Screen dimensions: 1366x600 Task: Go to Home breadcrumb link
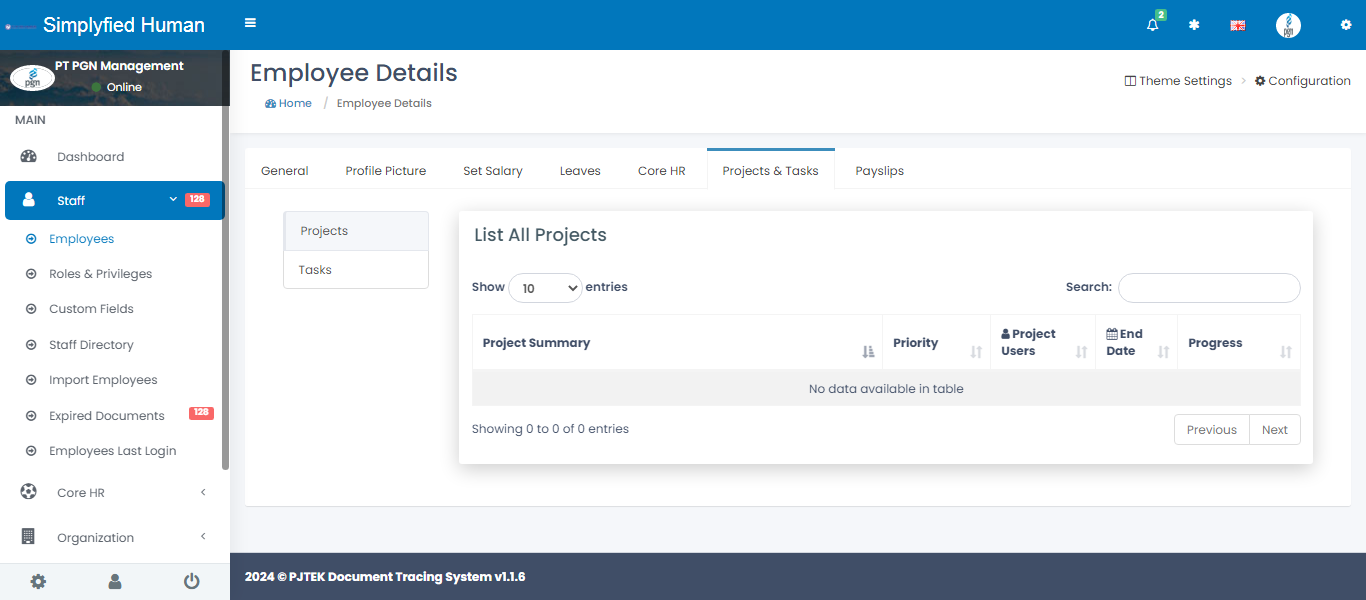coord(294,103)
